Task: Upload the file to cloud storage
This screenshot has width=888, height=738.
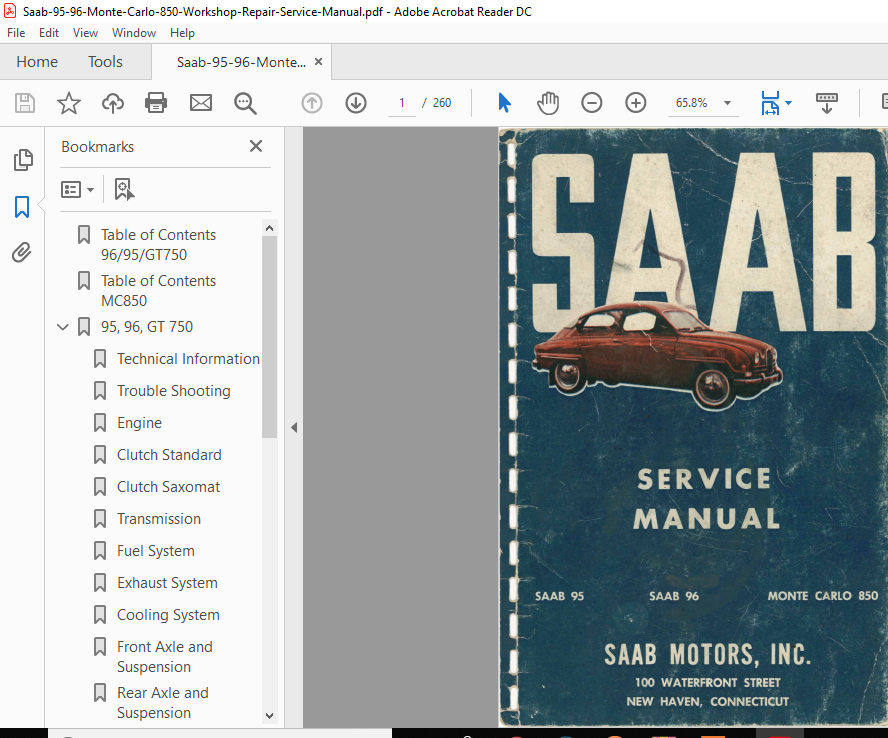Action: [113, 103]
